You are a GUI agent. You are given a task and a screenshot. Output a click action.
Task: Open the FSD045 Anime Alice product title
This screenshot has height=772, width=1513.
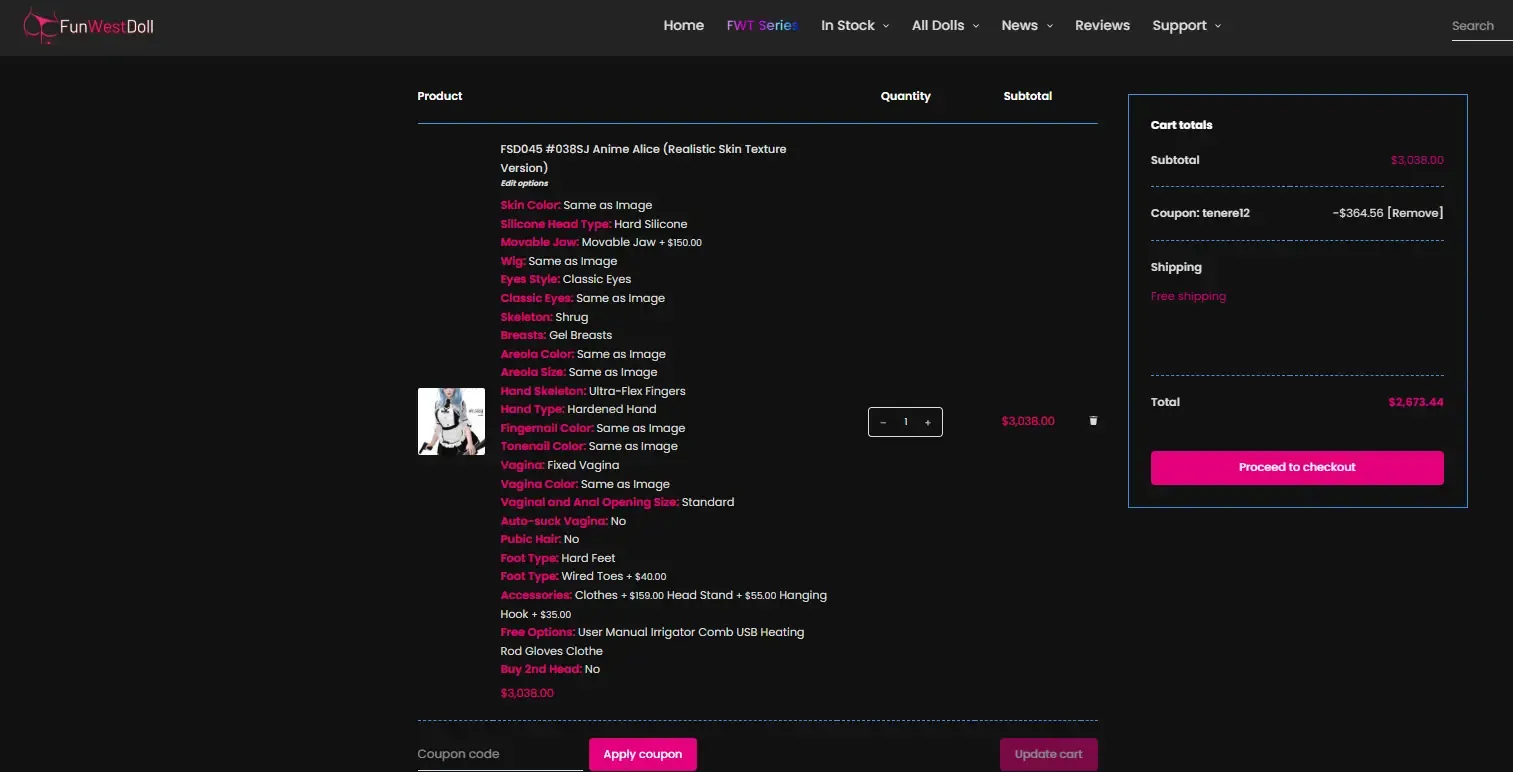pos(644,158)
